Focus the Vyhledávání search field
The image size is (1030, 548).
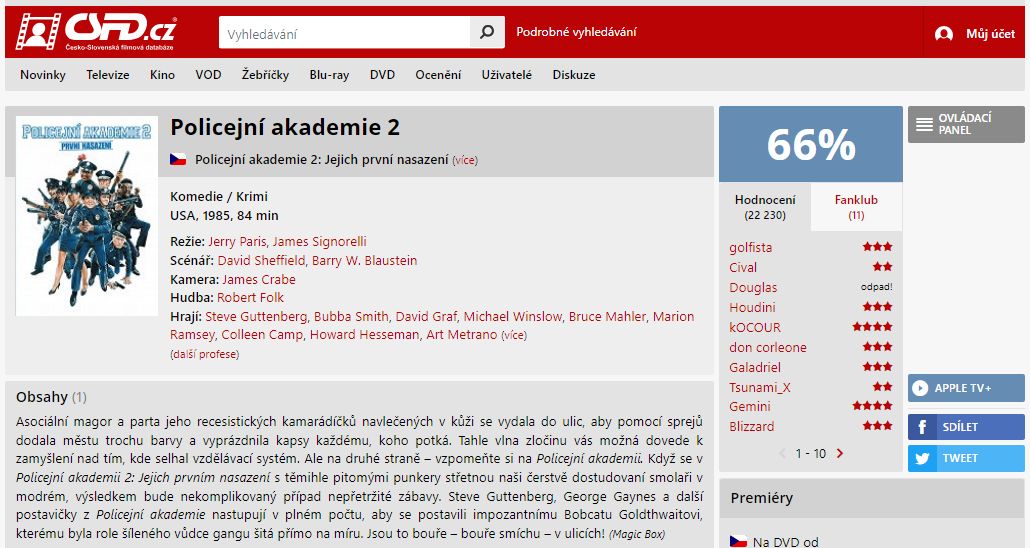point(345,32)
